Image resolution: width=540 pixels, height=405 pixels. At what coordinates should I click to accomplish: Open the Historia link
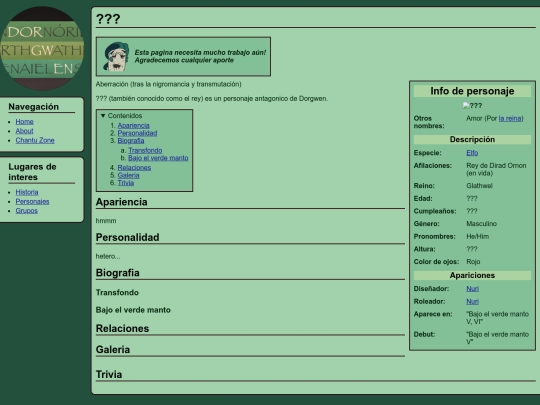click(x=27, y=192)
